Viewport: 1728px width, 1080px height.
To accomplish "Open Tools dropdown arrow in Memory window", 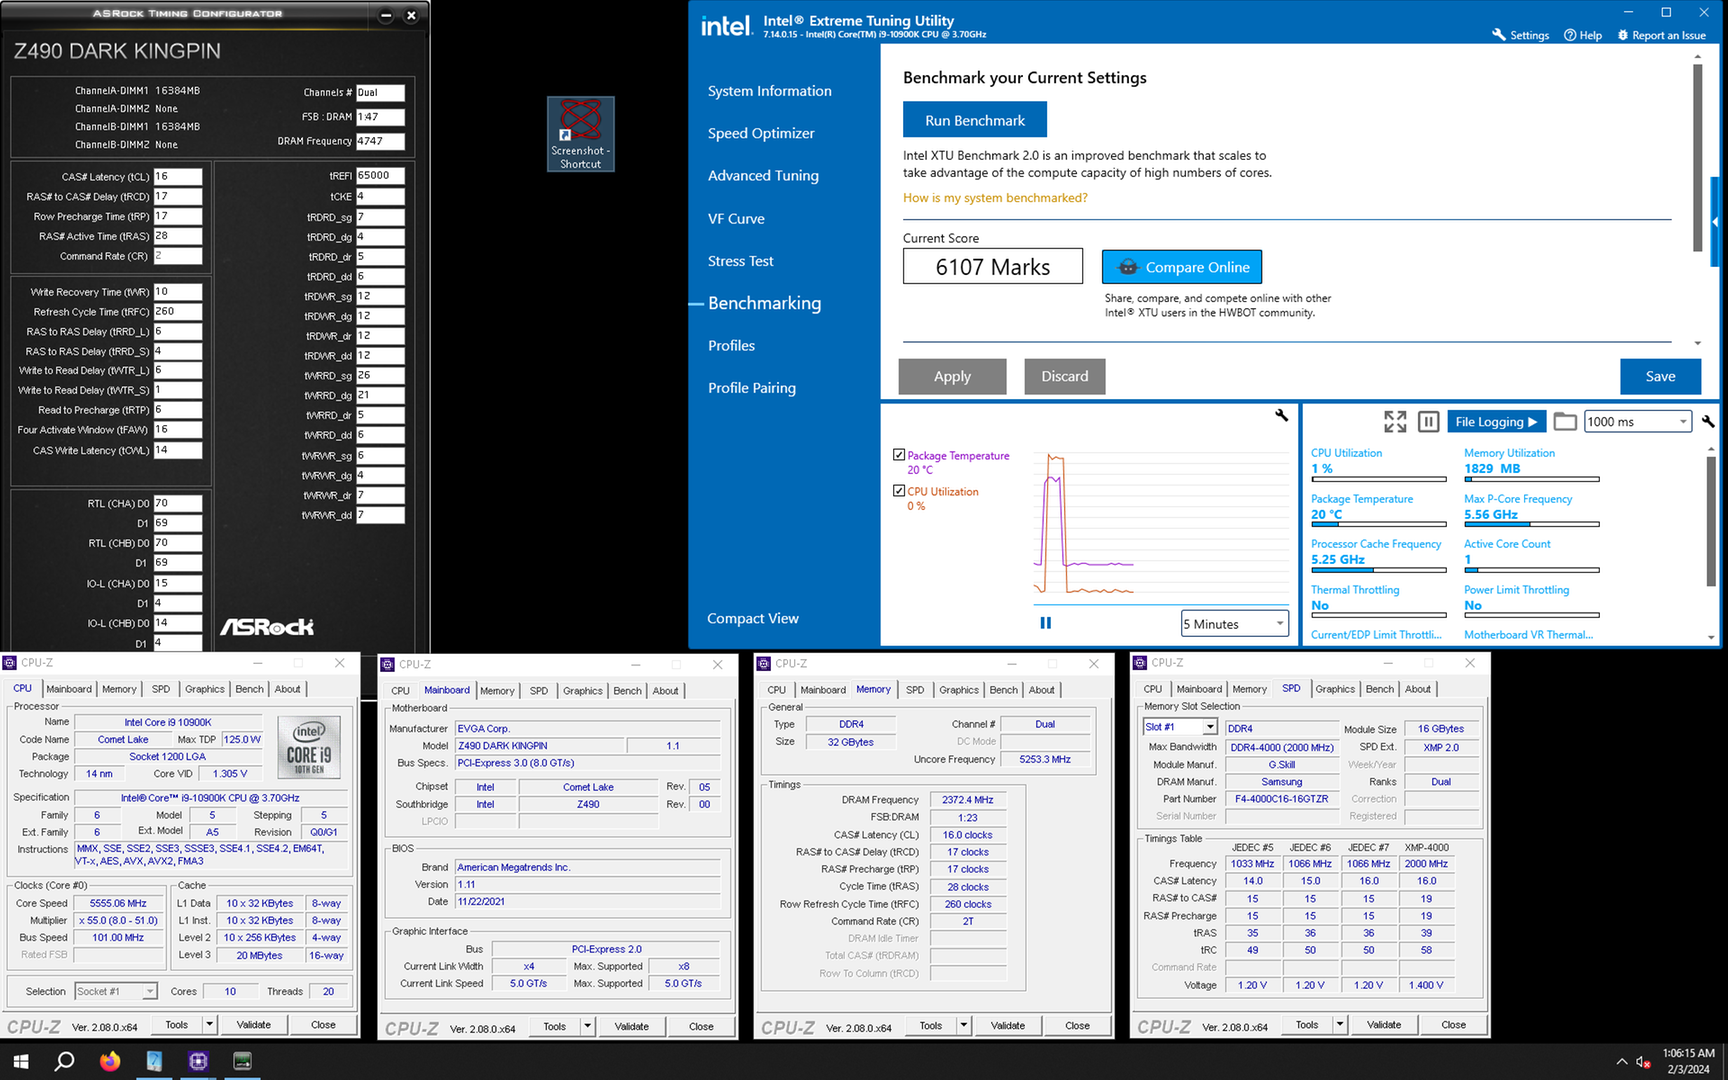I will coord(963,1026).
